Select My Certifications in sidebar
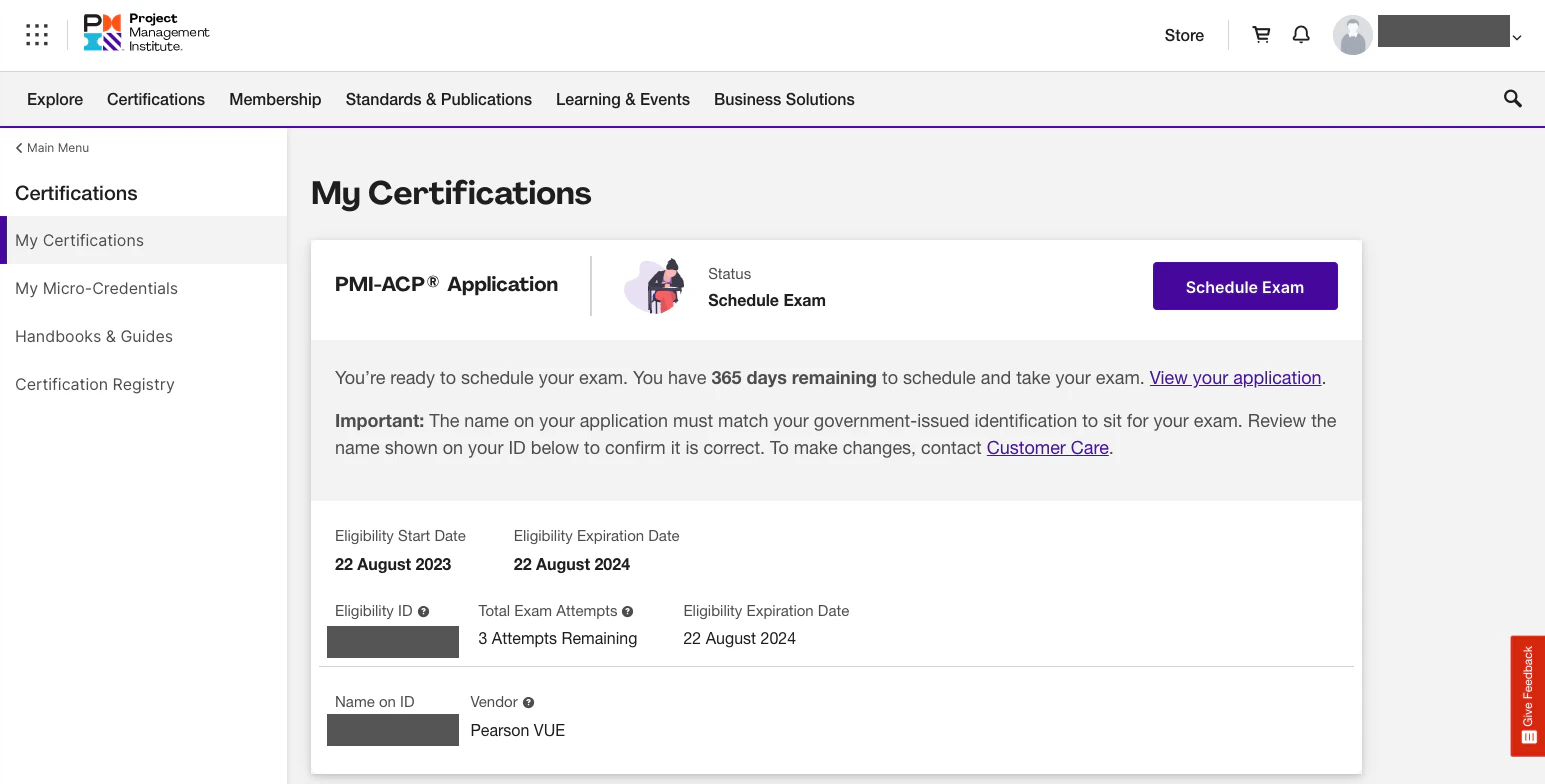This screenshot has width=1545, height=784. click(x=144, y=240)
